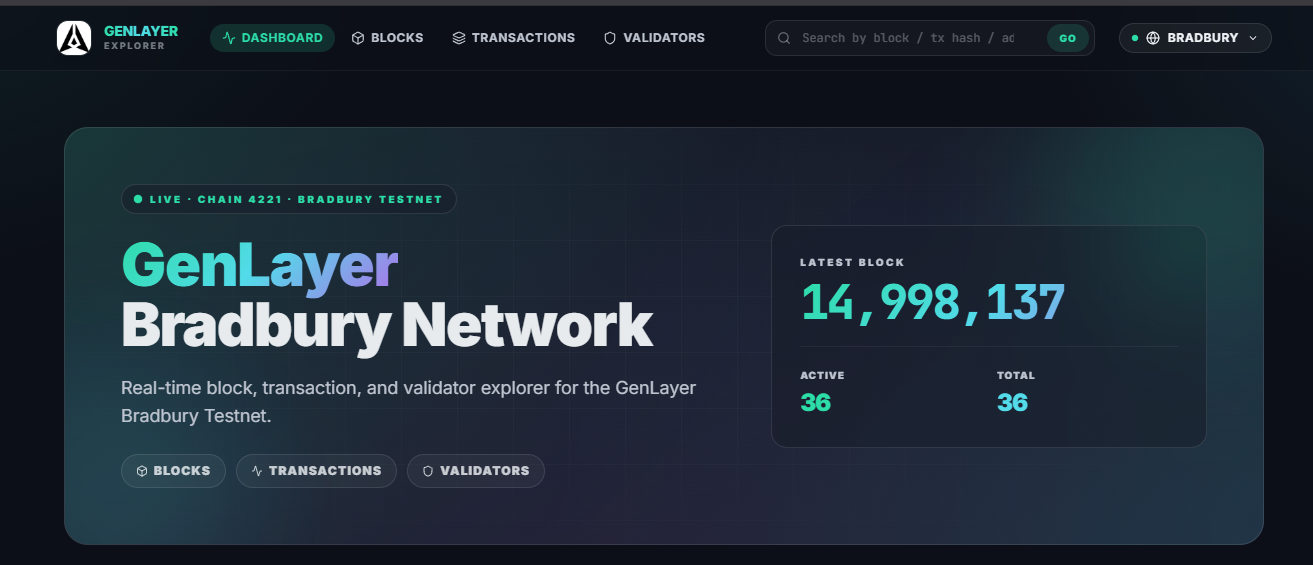Click the green live dot in the badge

[x=138, y=199]
